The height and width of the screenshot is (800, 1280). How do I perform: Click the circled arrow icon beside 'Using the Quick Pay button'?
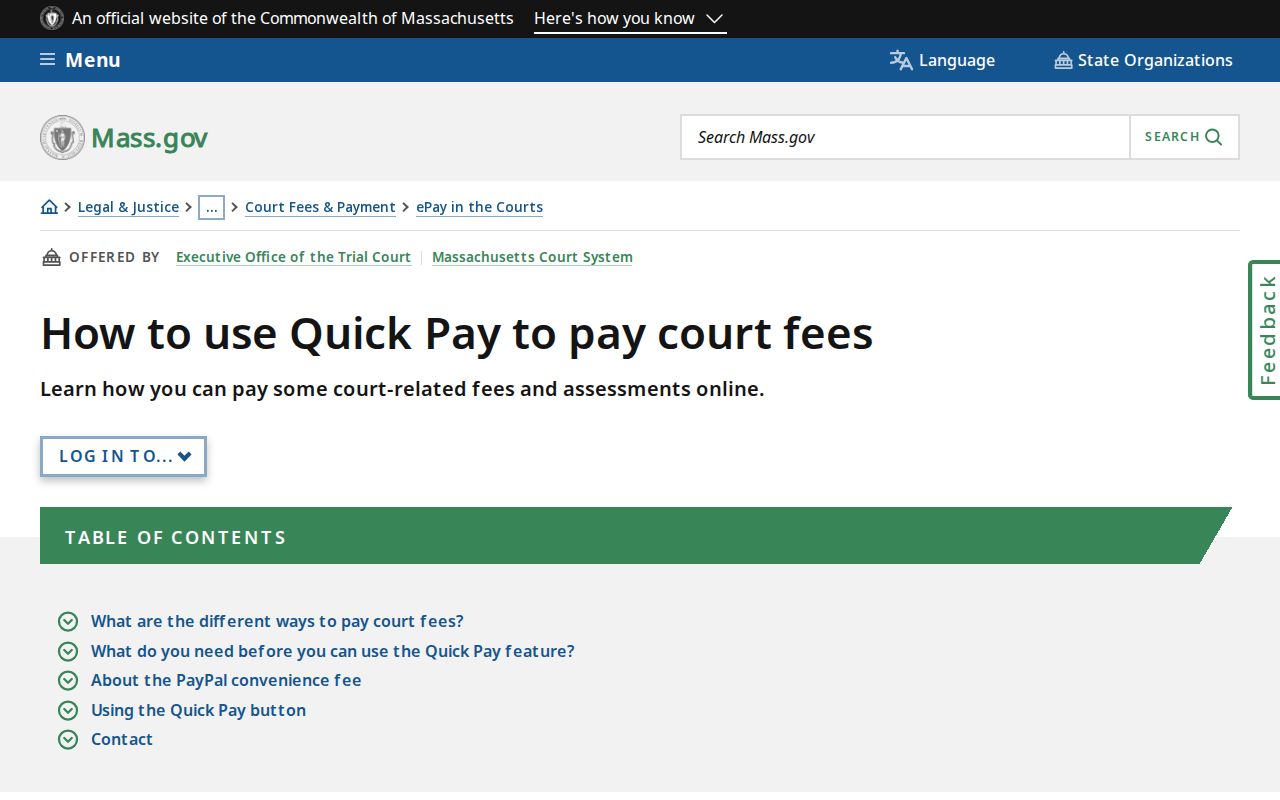coord(68,711)
